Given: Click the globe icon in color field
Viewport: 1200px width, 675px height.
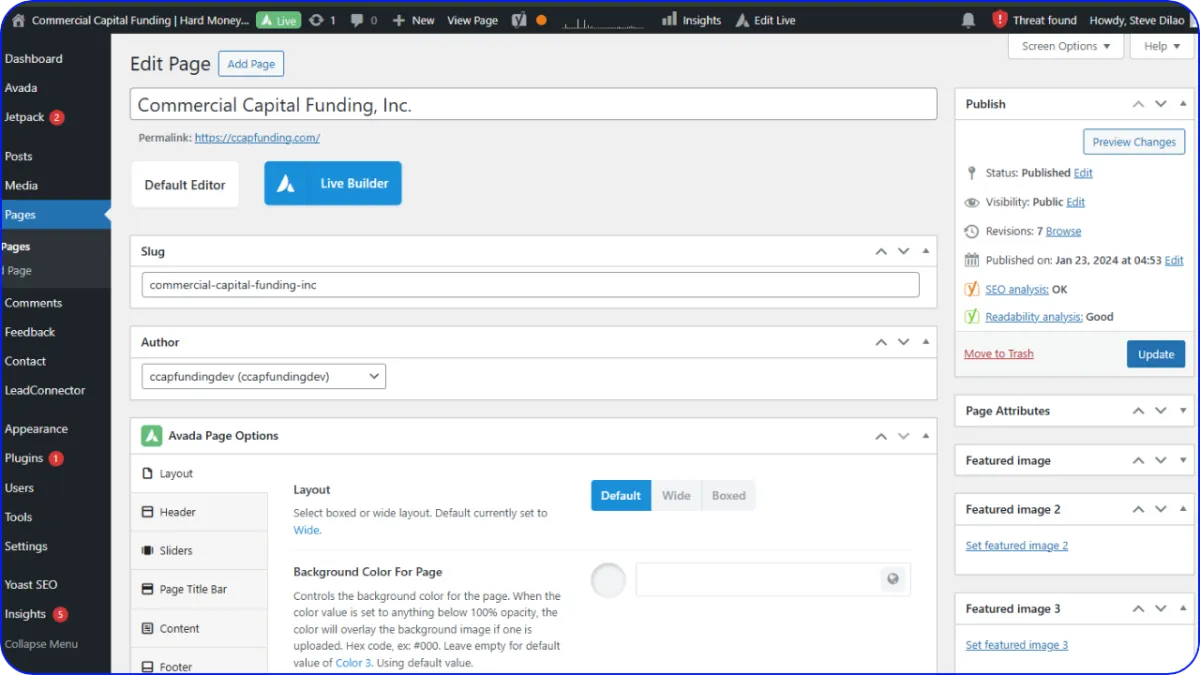Looking at the screenshot, I should (893, 579).
